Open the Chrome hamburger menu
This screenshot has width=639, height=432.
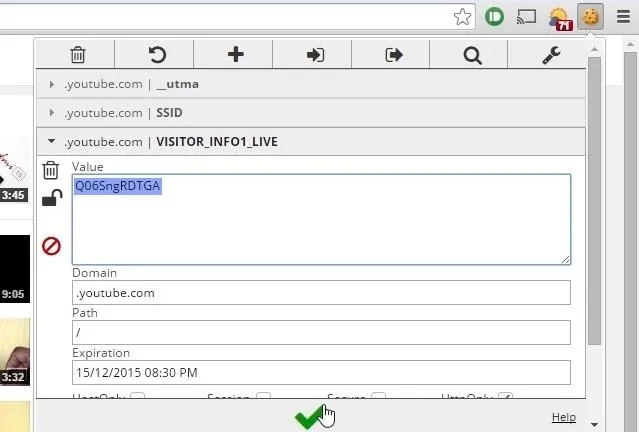624,17
